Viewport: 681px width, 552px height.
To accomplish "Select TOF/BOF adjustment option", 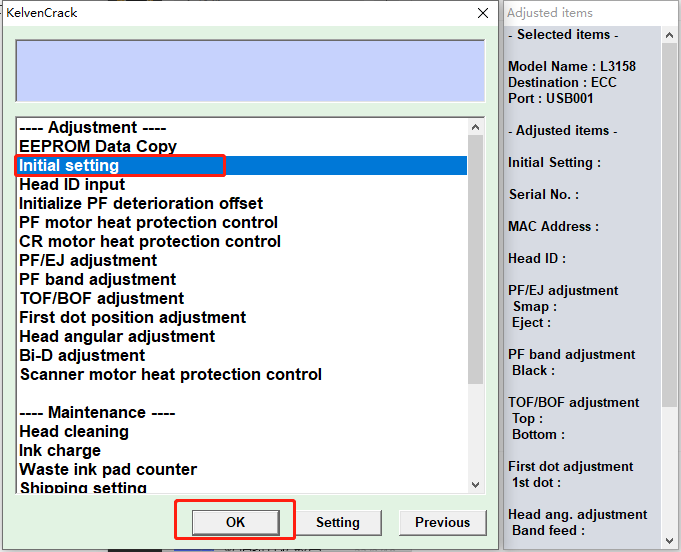I will (101, 299).
